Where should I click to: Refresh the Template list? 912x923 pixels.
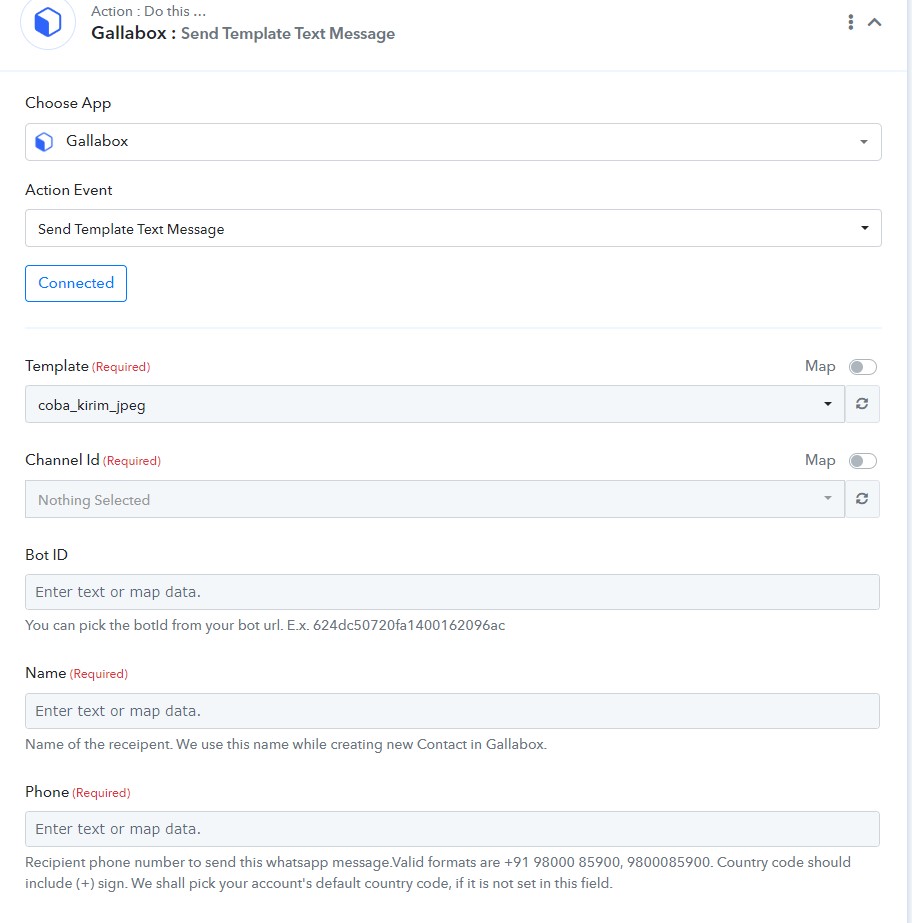[x=862, y=404]
